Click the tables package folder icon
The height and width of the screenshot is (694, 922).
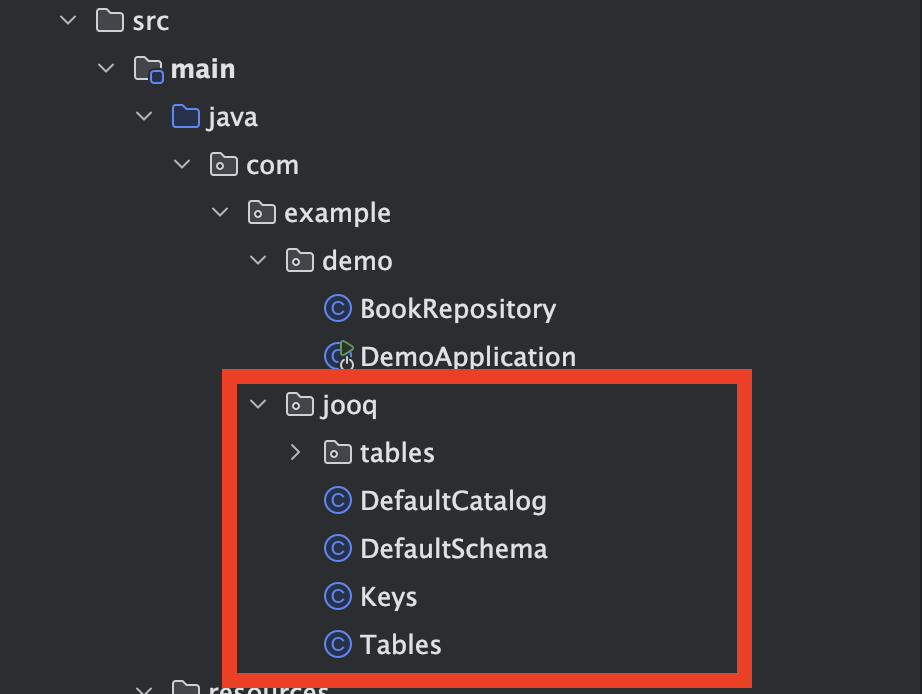(338, 452)
